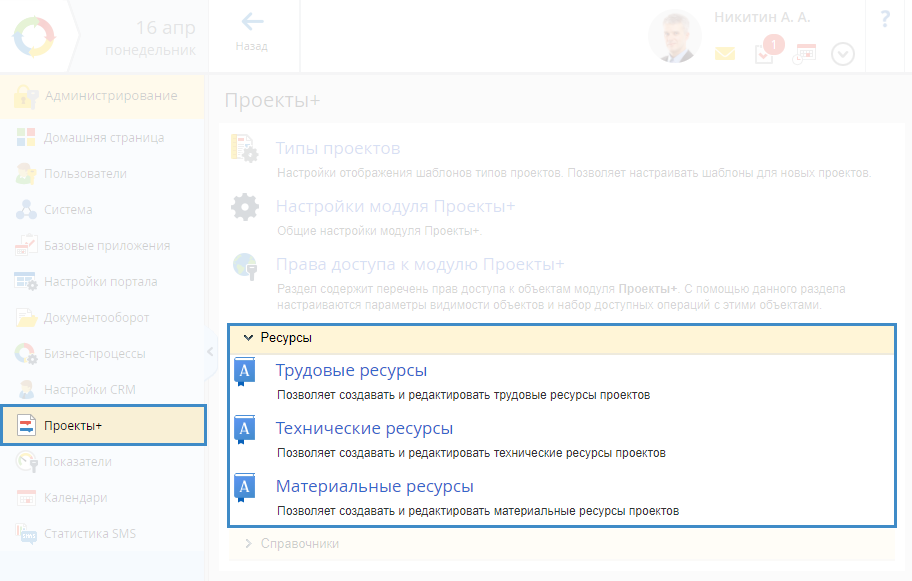
Task: Expand the user menu chevron circle
Action: (x=843, y=54)
